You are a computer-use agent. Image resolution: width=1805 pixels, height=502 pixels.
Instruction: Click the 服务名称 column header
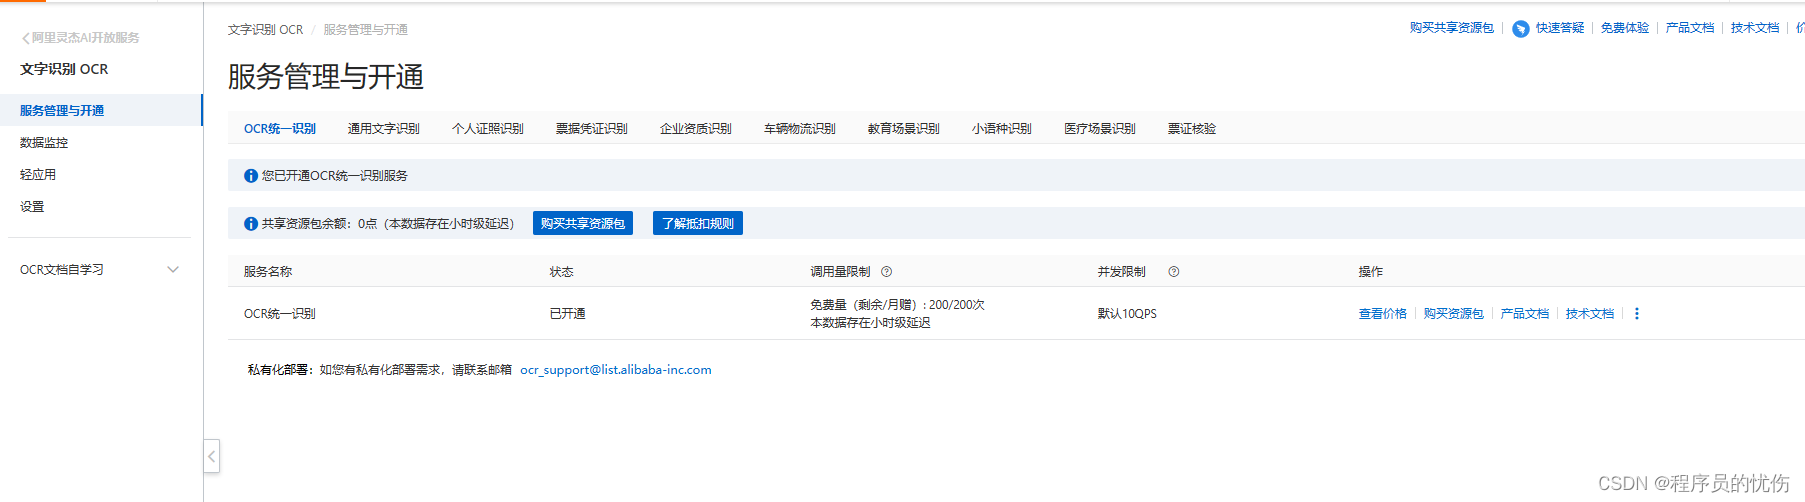point(268,272)
